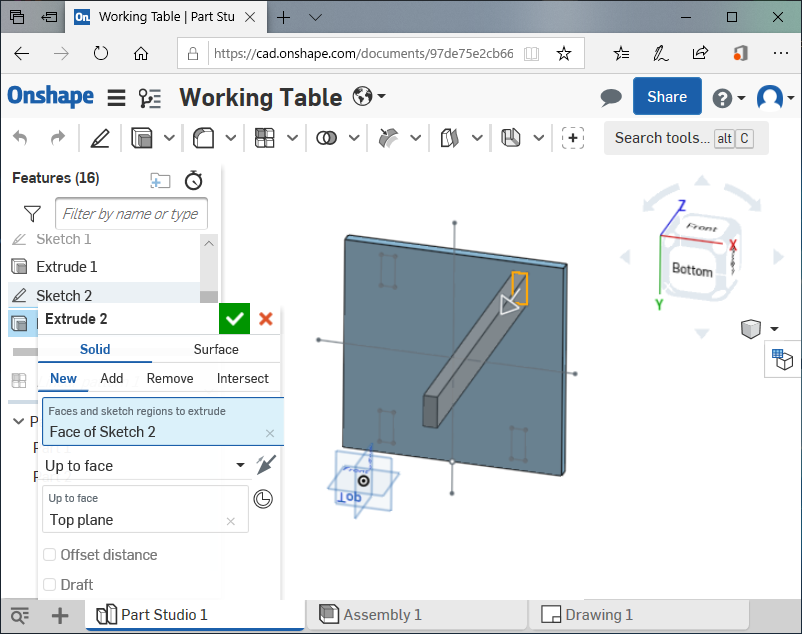Viewport: 802px width, 634px height.
Task: Open the Onshape main hamburger menu
Action: [117, 97]
